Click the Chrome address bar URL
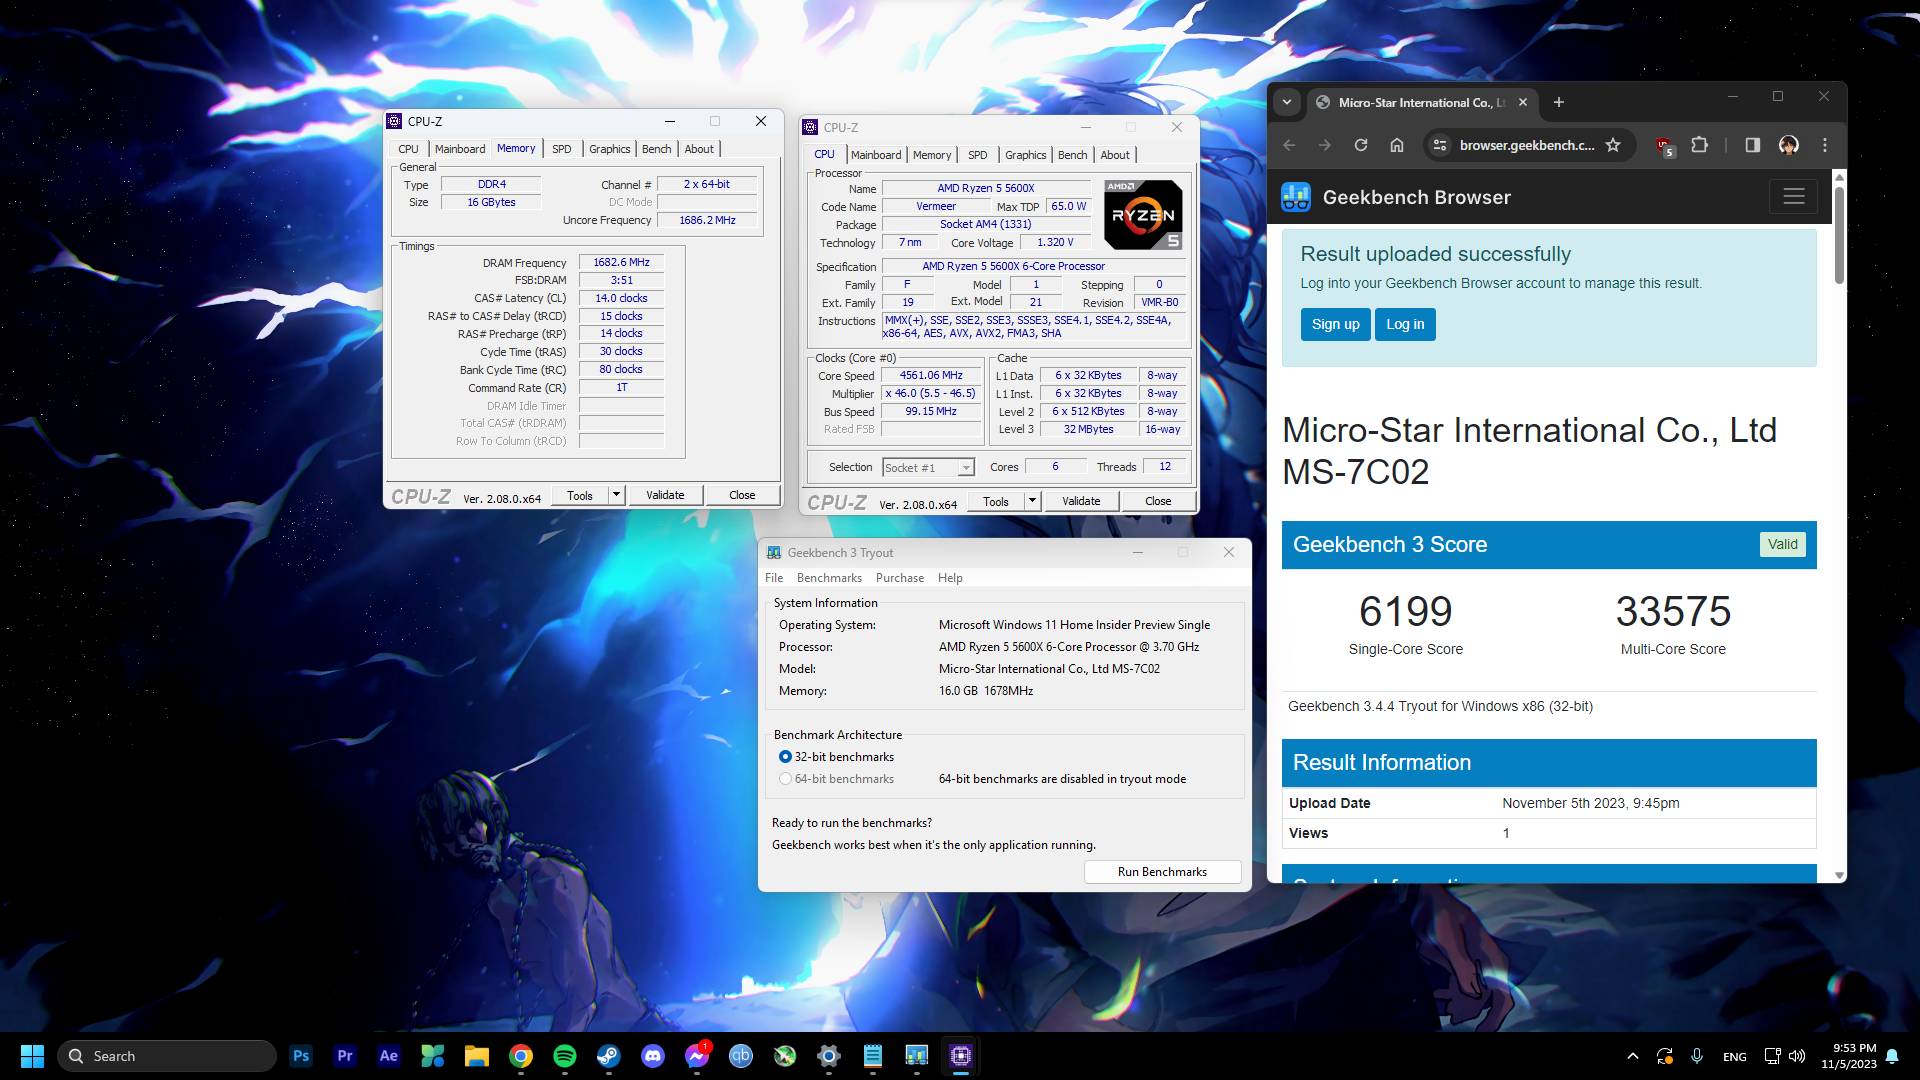This screenshot has width=1920, height=1080. tap(1527, 145)
